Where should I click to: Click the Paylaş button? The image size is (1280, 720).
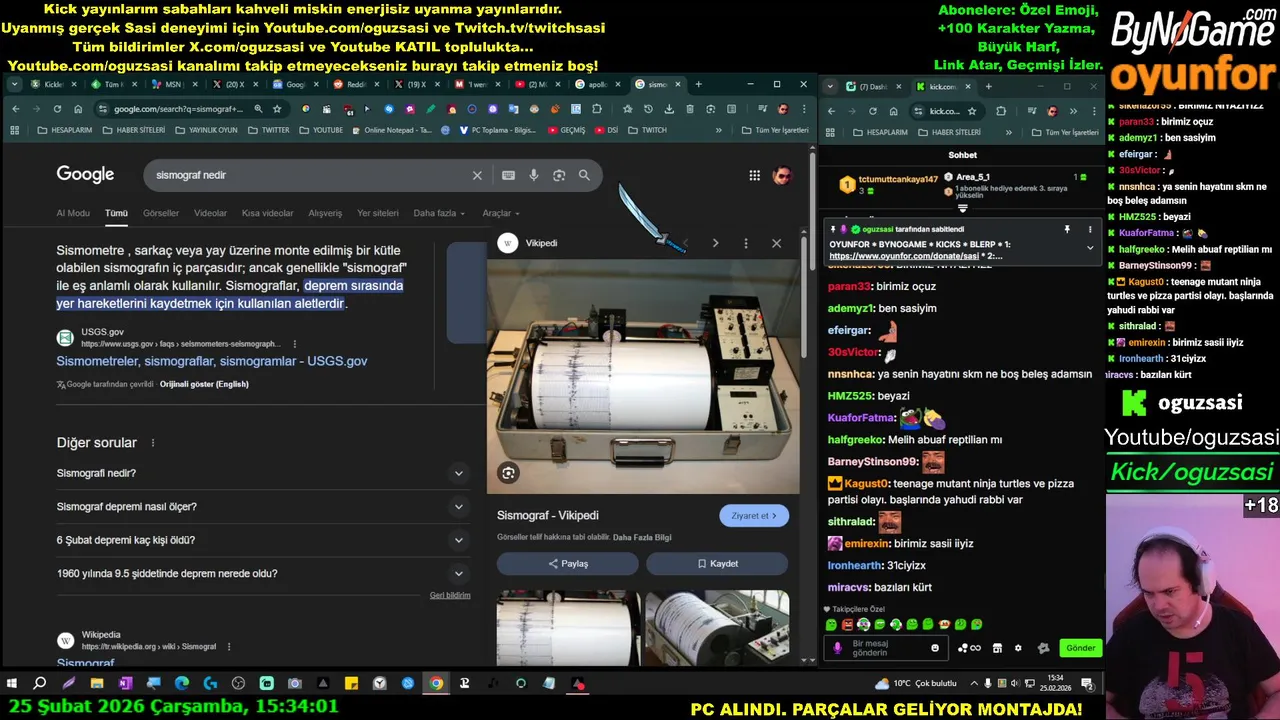[x=568, y=564]
